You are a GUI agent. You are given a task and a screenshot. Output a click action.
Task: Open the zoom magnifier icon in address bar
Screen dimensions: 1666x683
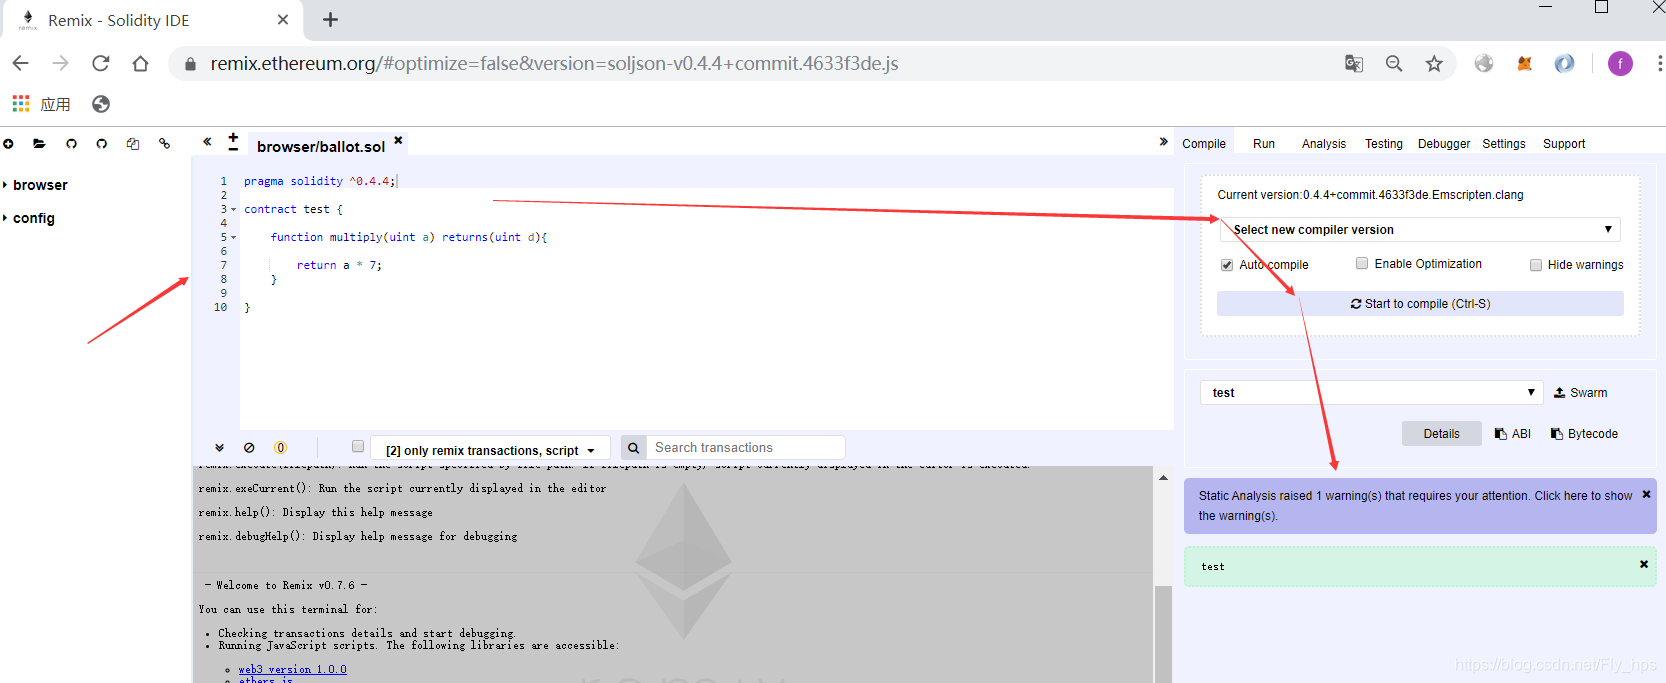1394,63
